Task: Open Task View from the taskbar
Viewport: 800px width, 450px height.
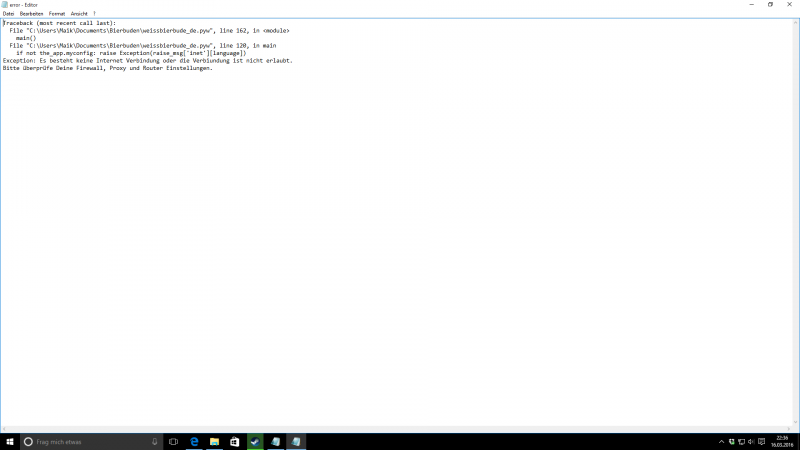Action: point(173,441)
